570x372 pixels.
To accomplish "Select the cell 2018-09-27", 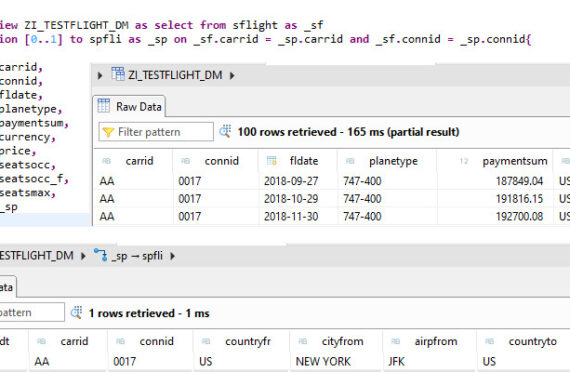I will click(x=291, y=181).
